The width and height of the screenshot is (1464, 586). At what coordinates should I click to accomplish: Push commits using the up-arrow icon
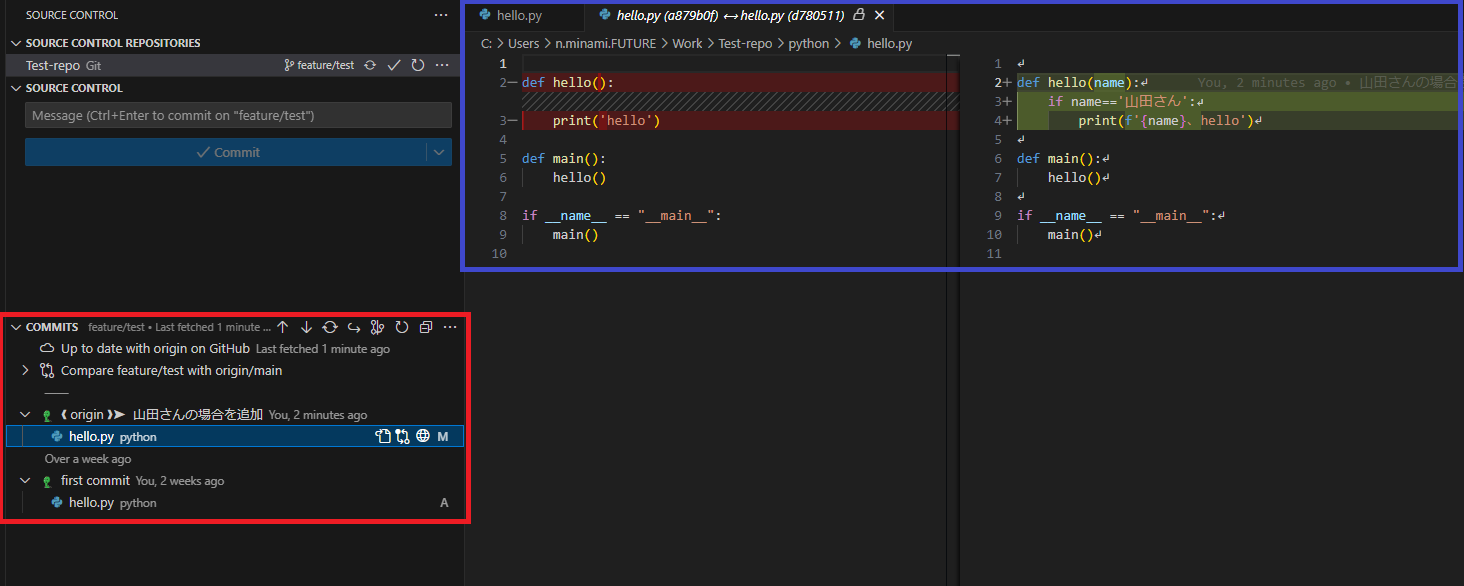282,326
